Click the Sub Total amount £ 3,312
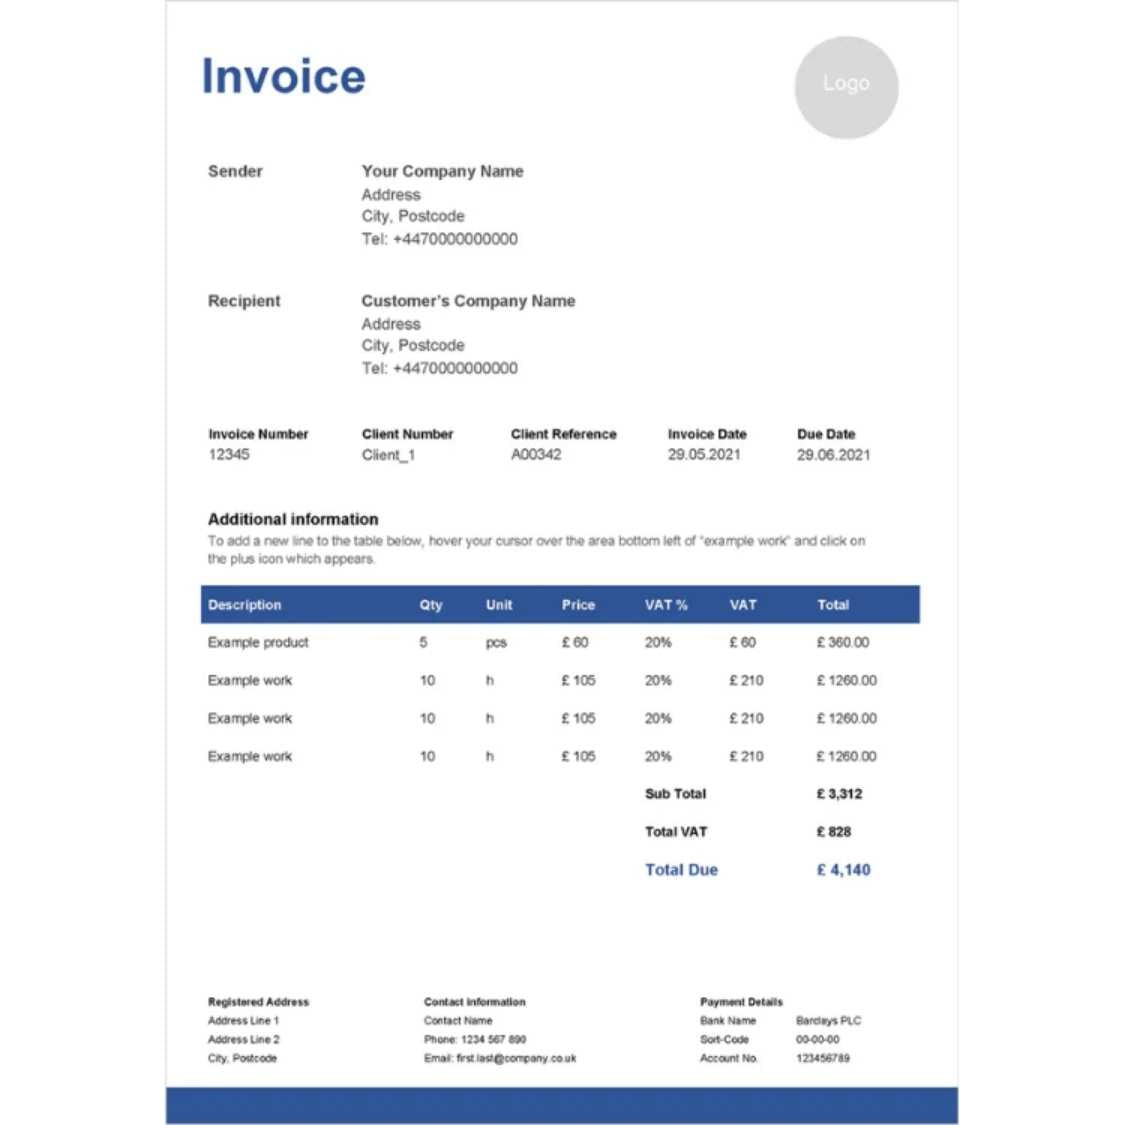 839,794
